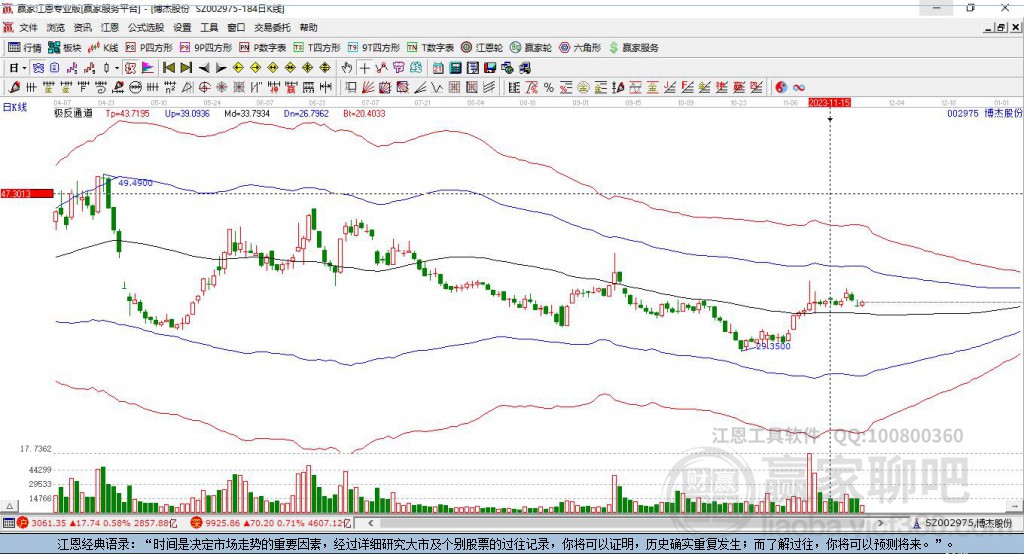Open the 板块 sector view

tap(65, 48)
